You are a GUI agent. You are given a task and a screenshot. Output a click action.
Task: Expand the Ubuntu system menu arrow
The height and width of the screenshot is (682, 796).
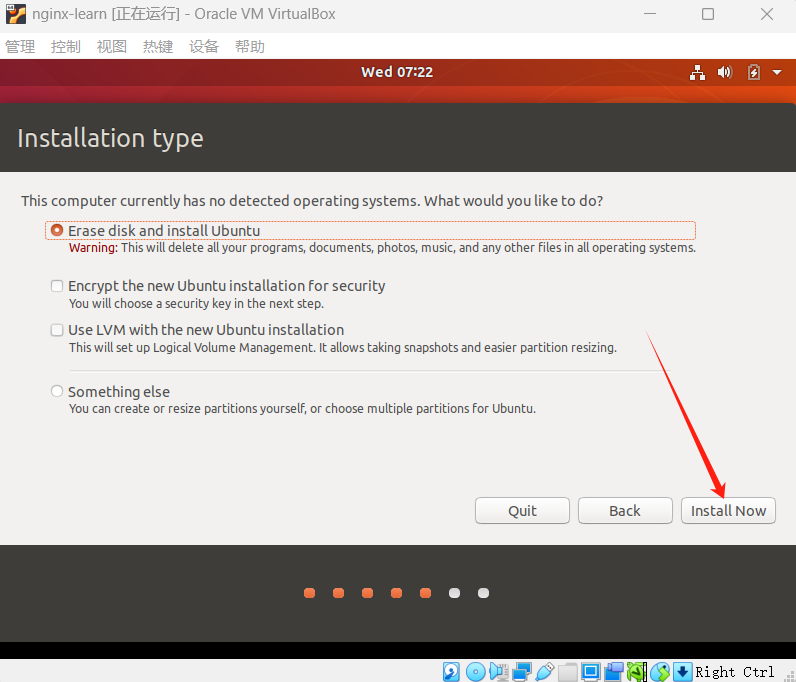click(777, 73)
